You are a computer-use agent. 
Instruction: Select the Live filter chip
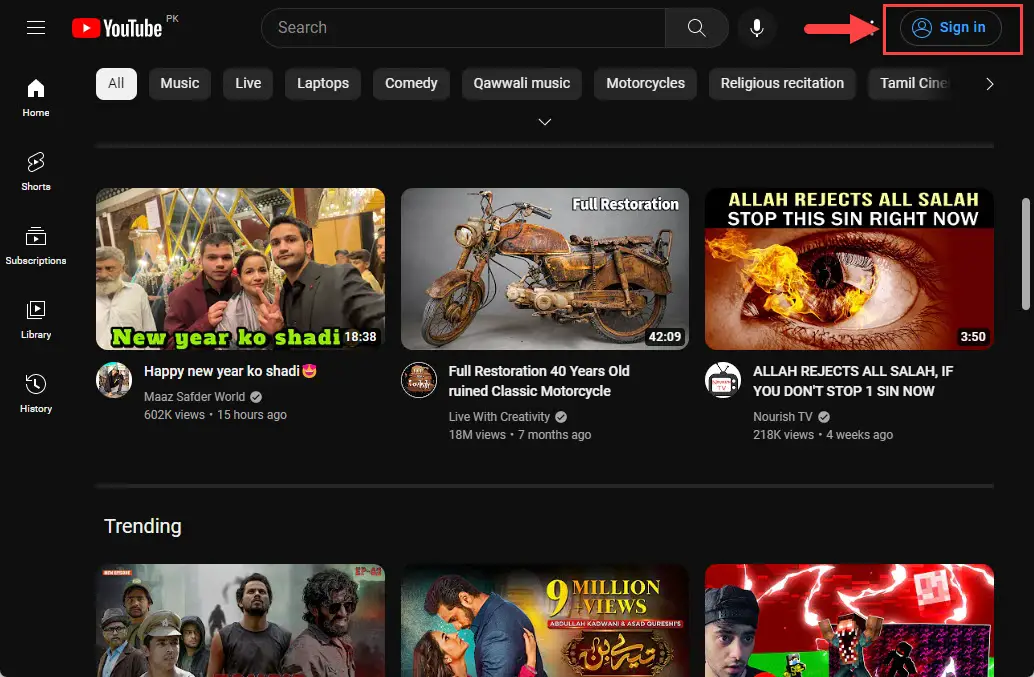(x=248, y=84)
